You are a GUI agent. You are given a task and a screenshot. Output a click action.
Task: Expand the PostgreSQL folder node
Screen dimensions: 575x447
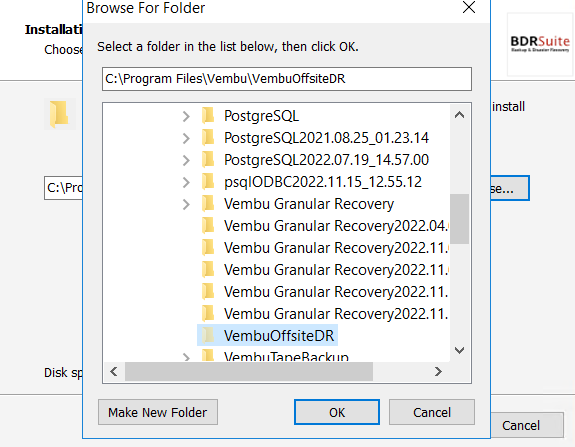click(186, 116)
